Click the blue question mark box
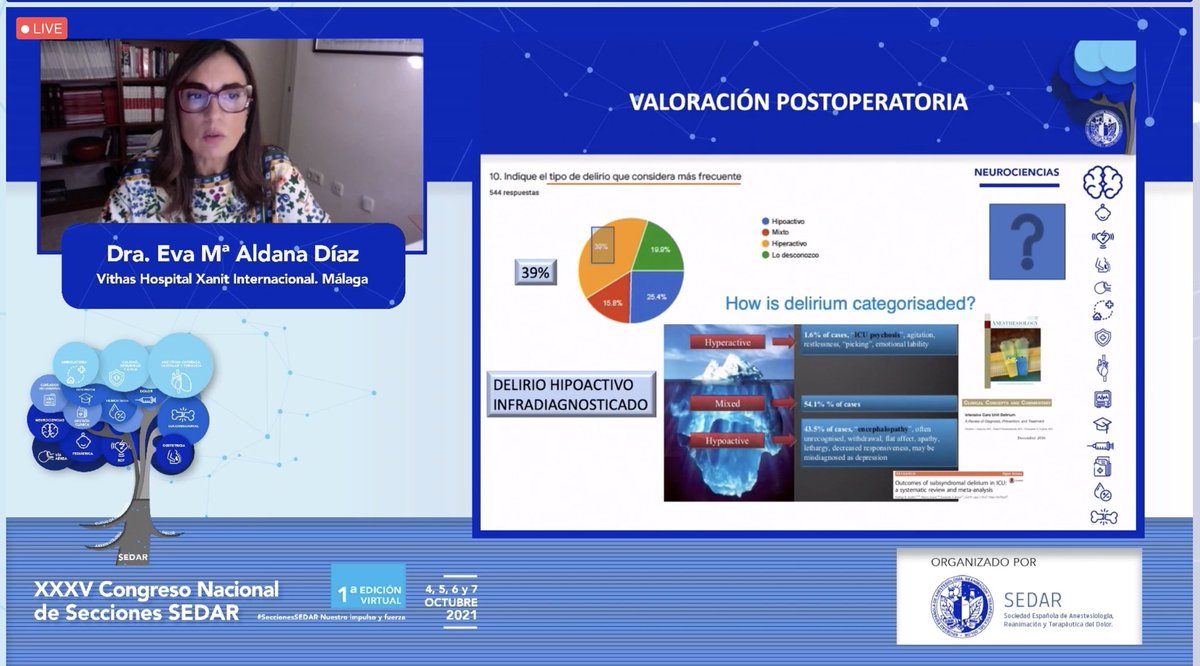 (x=1027, y=242)
